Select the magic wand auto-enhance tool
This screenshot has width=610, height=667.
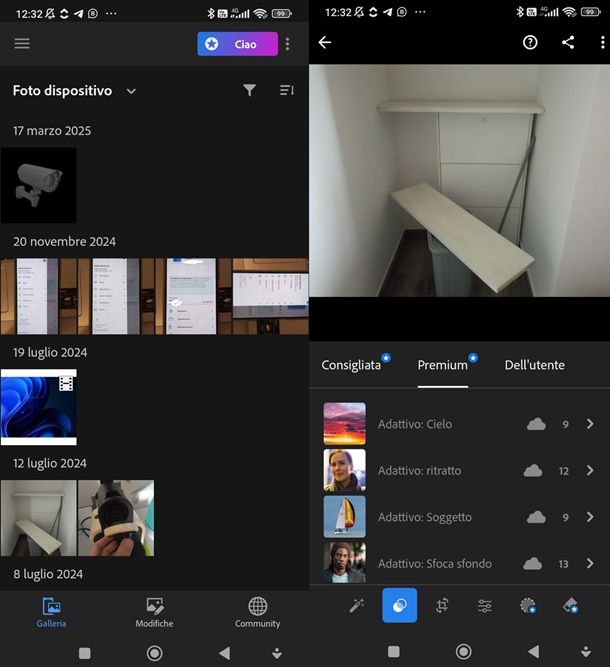pyautogui.click(x=356, y=605)
